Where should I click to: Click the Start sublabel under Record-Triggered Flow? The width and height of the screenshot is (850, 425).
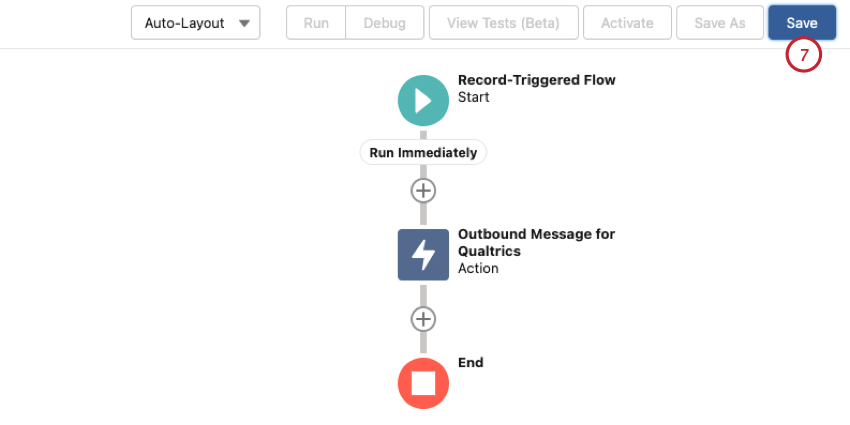coord(473,98)
